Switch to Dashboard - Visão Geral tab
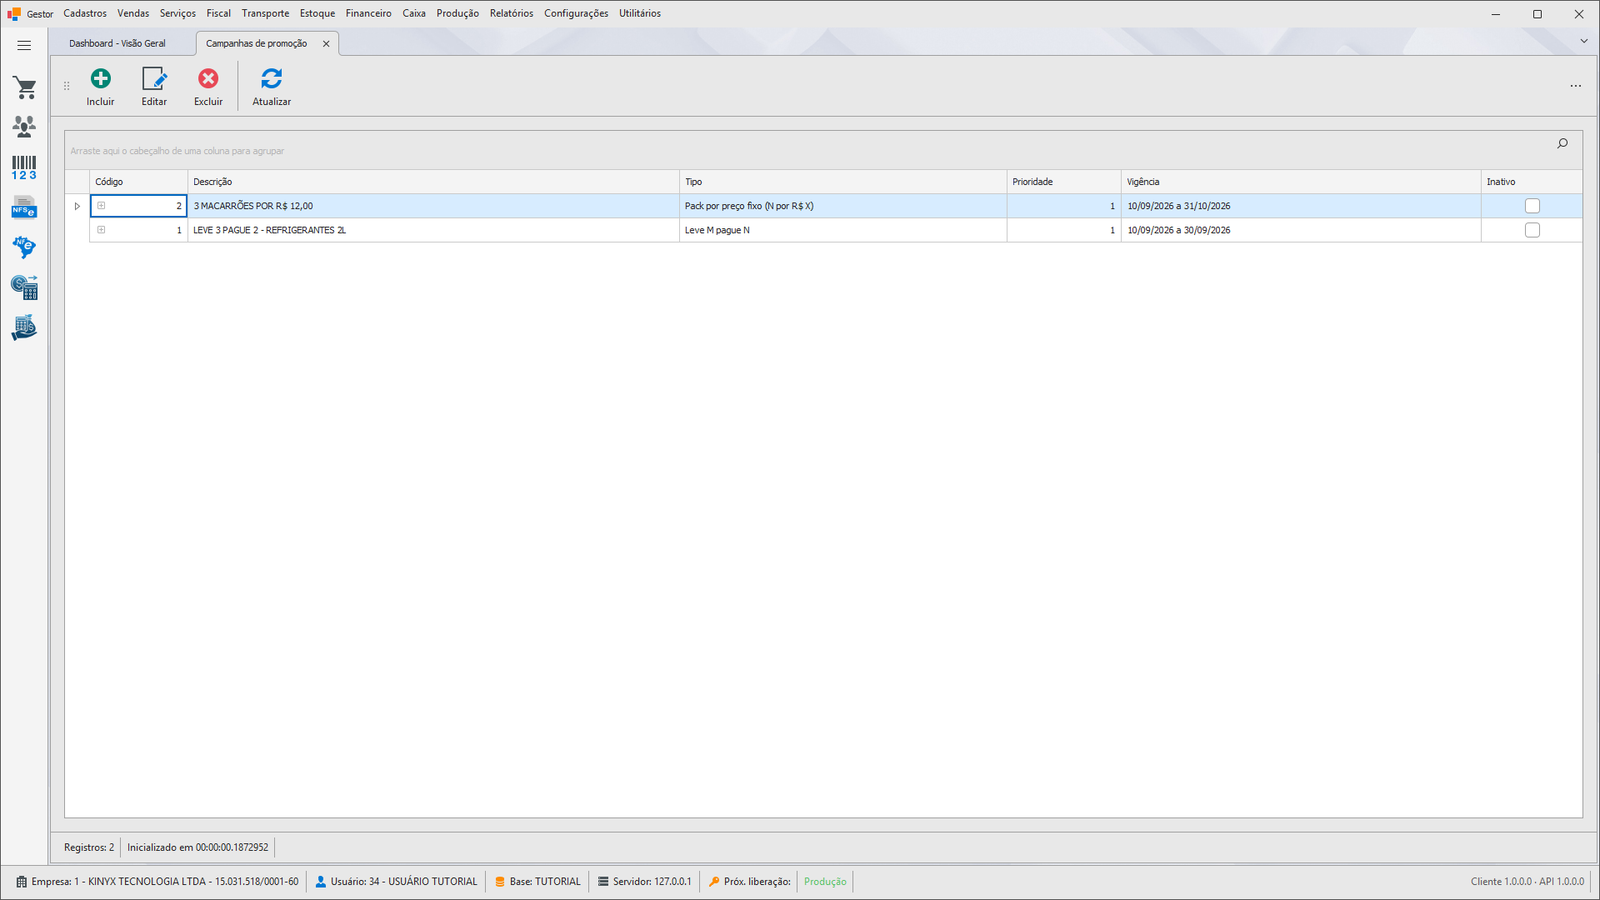The image size is (1600, 900). pyautogui.click(x=117, y=43)
